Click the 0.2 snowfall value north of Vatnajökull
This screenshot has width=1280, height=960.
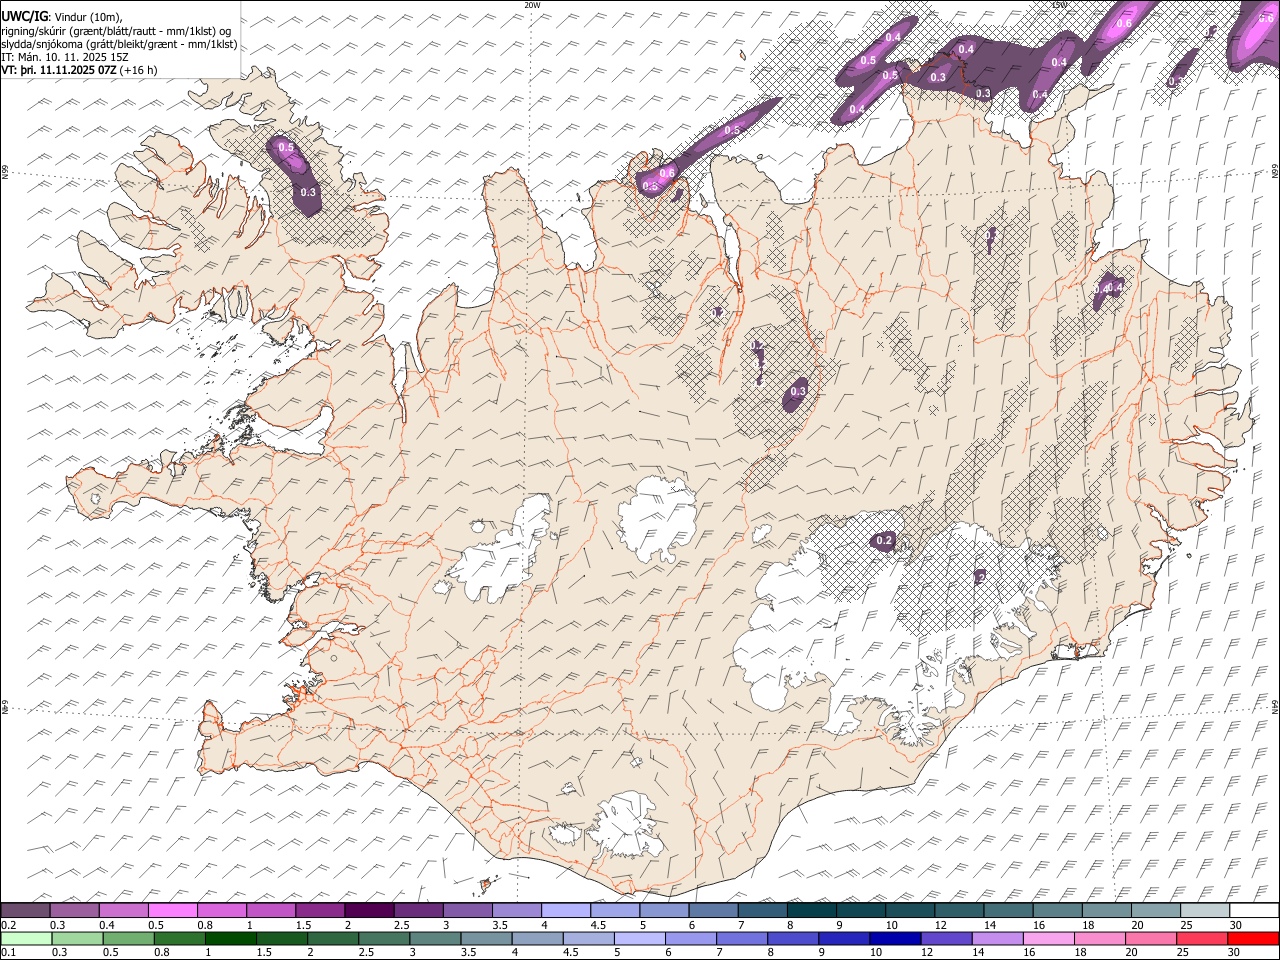884,541
